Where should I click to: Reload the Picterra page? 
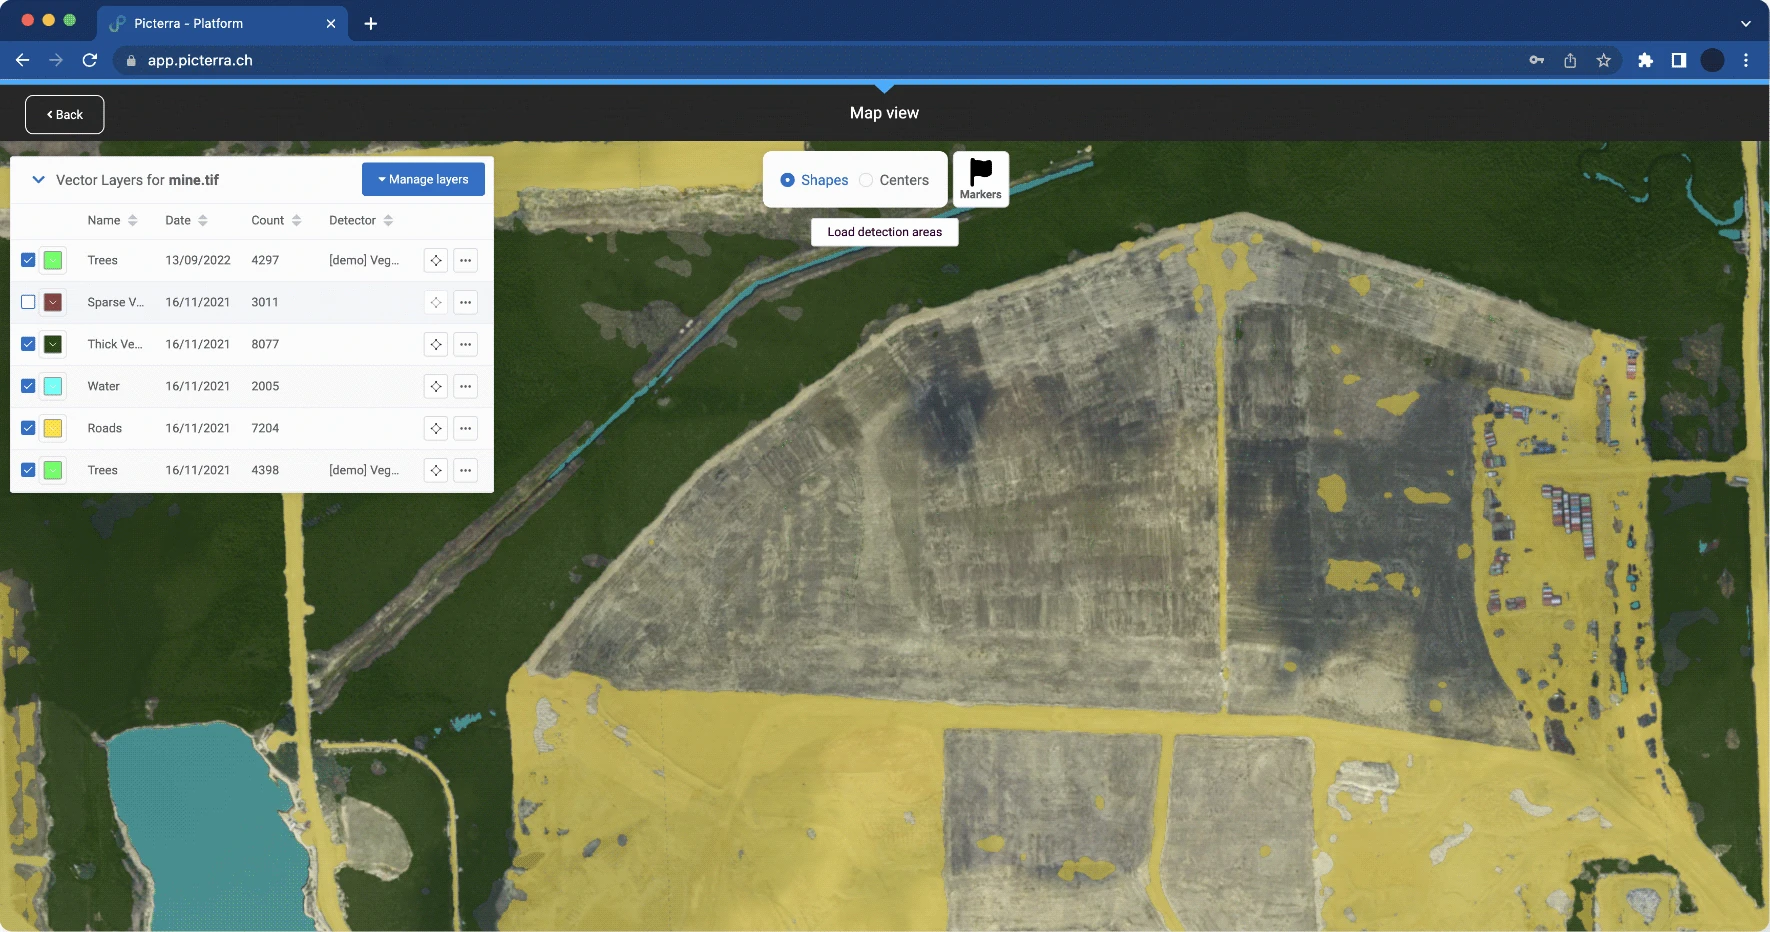pyautogui.click(x=90, y=60)
